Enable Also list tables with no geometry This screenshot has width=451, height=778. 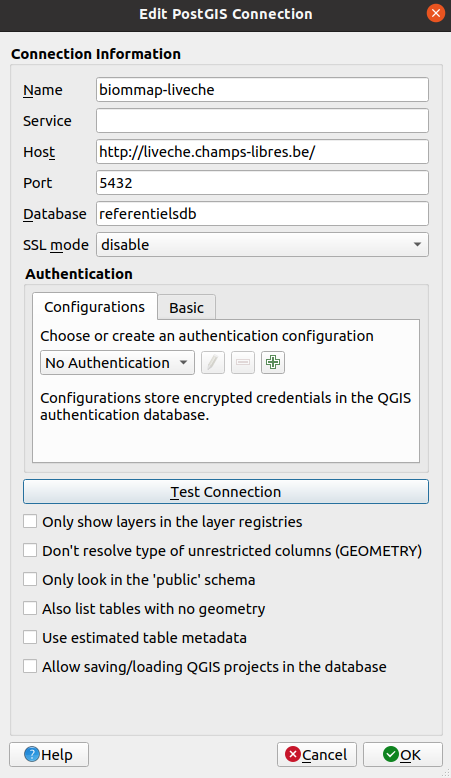pyautogui.click(x=30, y=608)
